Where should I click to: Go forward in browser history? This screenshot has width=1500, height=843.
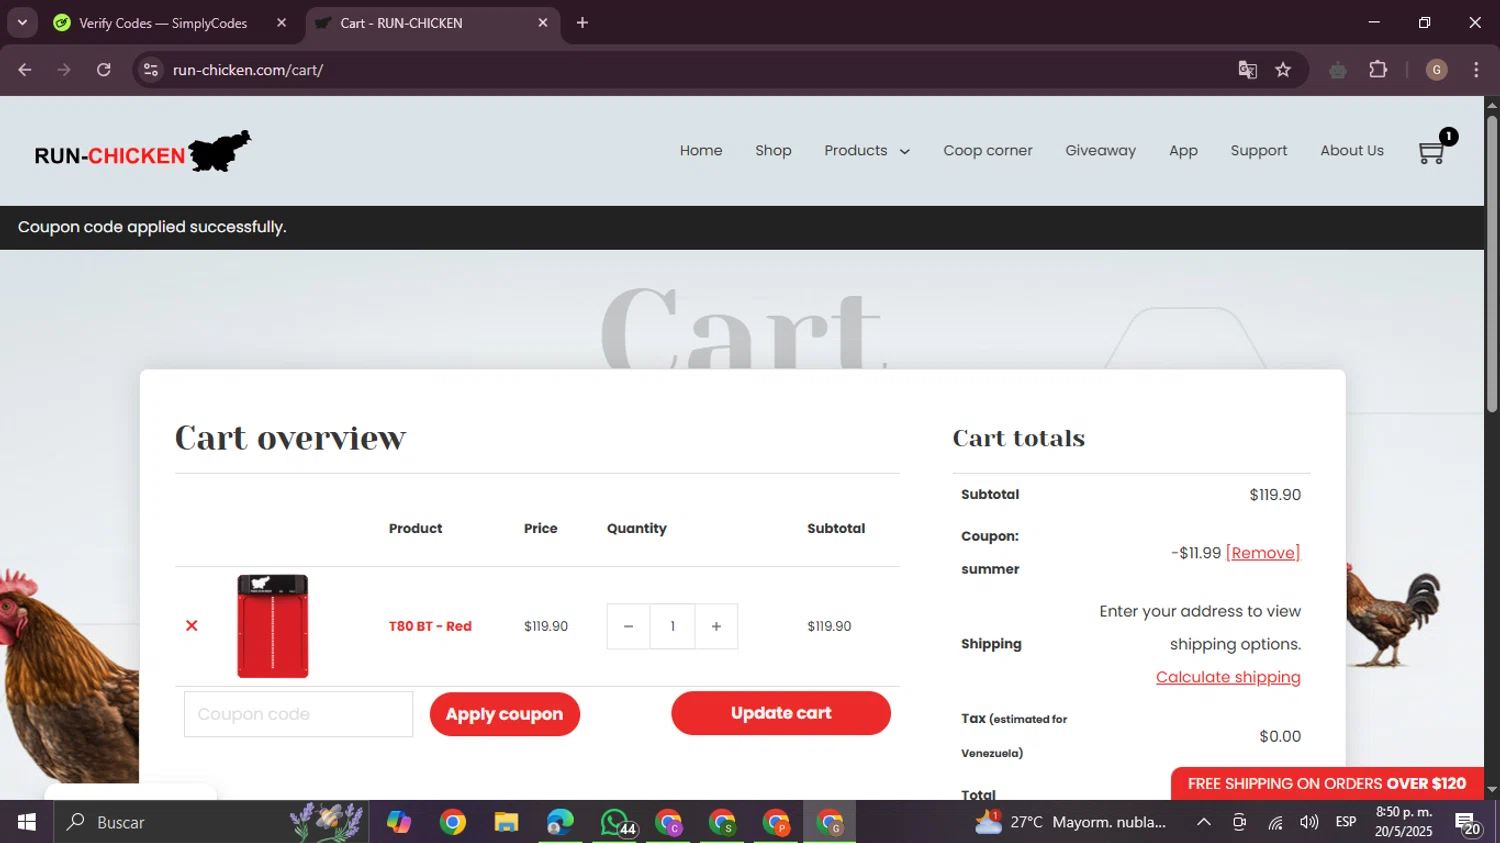64,70
